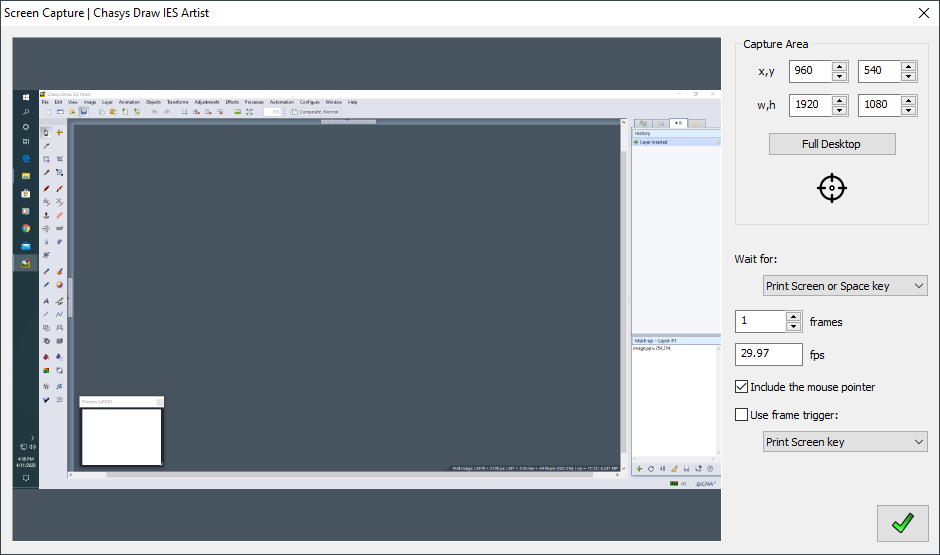The width and height of the screenshot is (940, 555).
Task: Open the frame trigger key dropdown
Action: pyautogui.click(x=844, y=442)
